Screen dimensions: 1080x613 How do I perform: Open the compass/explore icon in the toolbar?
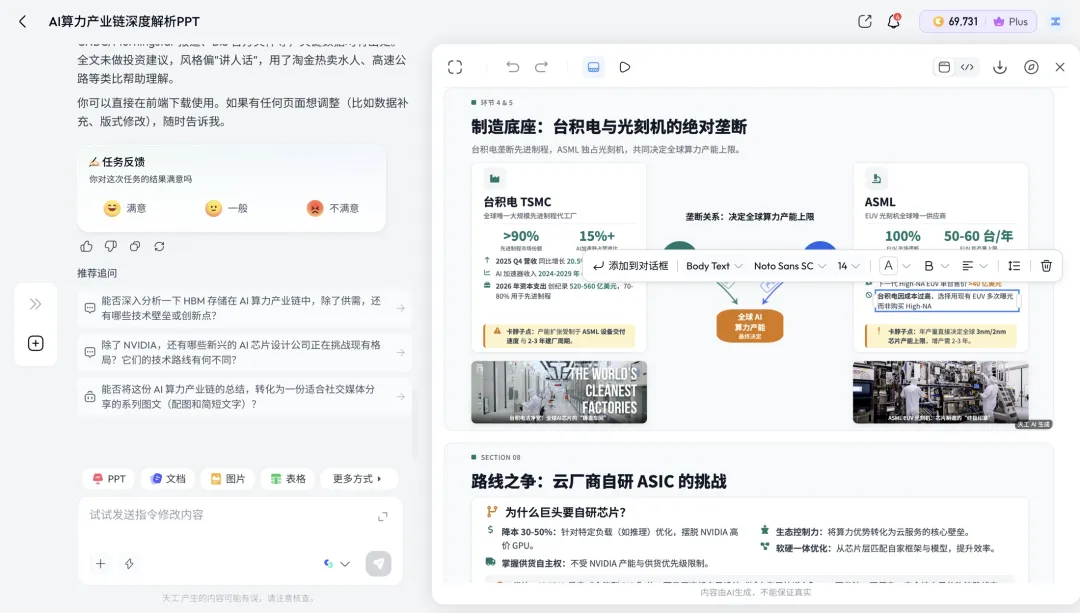(1031, 67)
